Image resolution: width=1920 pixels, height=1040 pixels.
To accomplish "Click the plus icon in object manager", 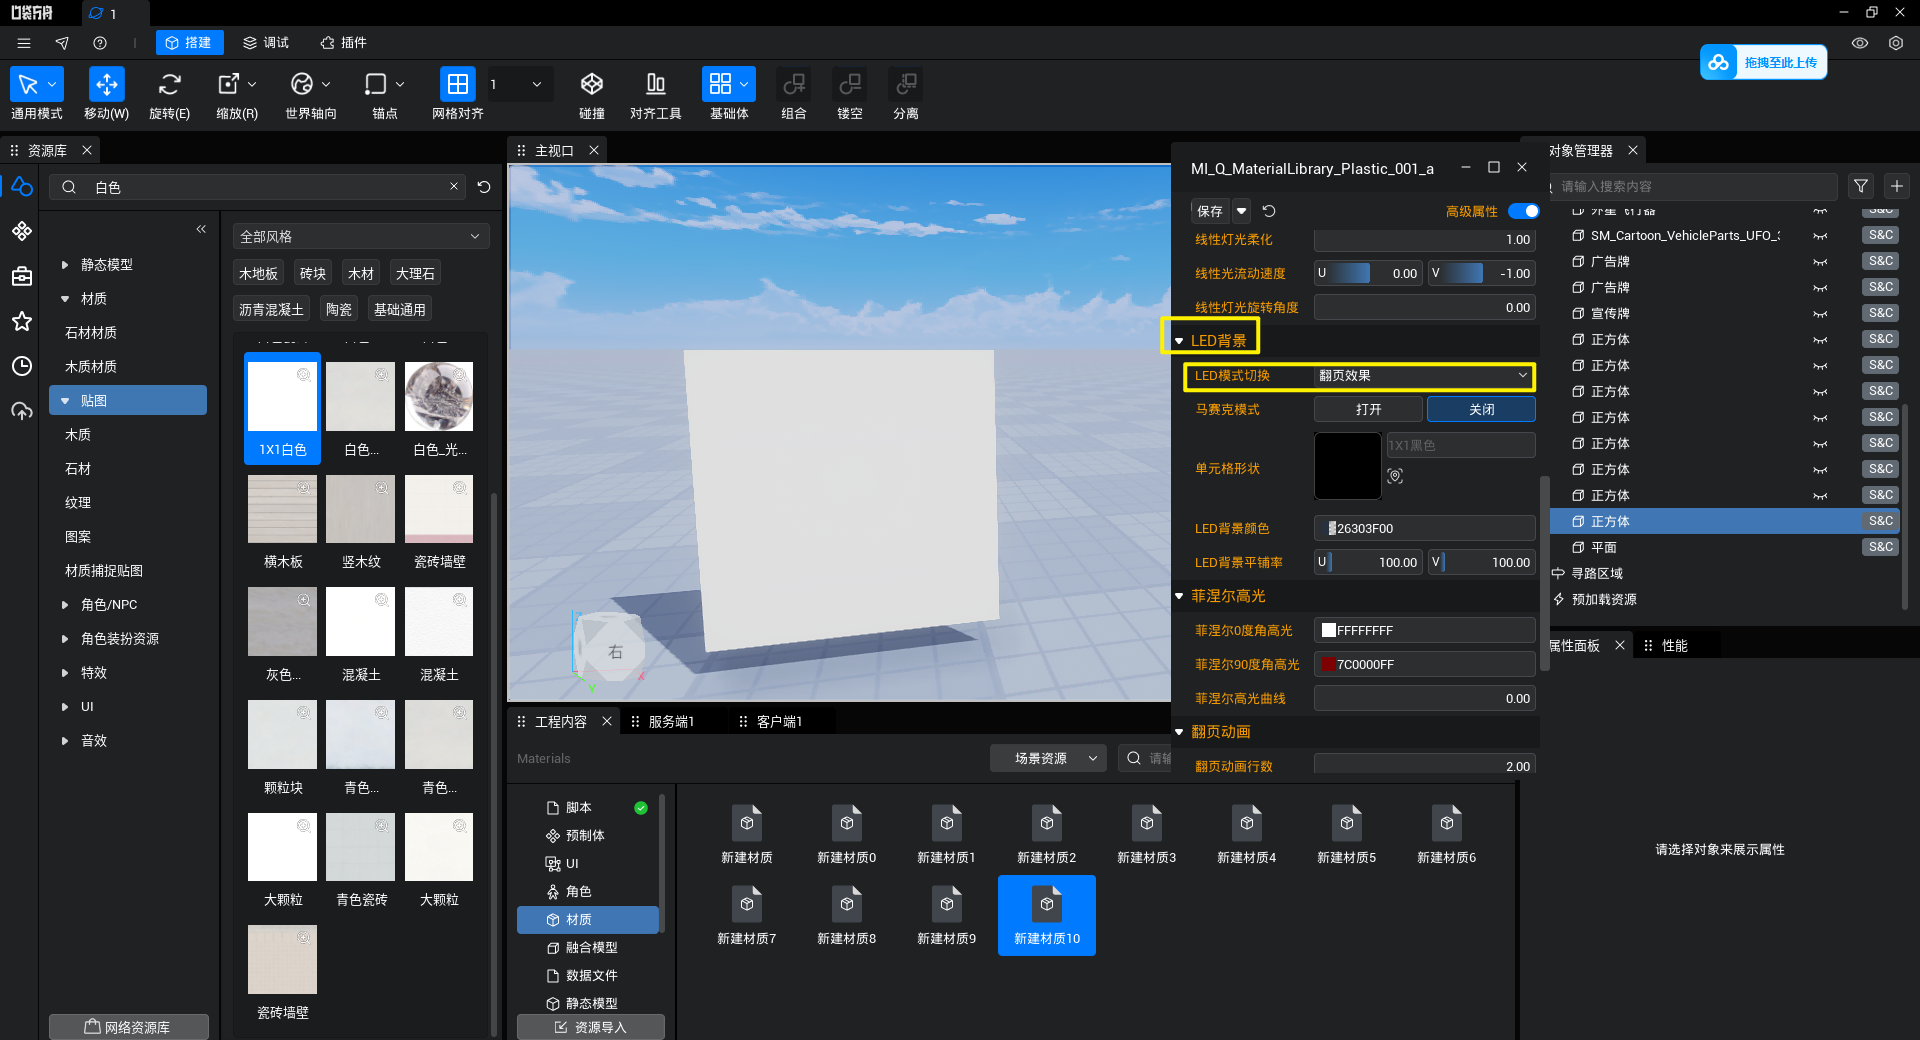I will click(1897, 186).
